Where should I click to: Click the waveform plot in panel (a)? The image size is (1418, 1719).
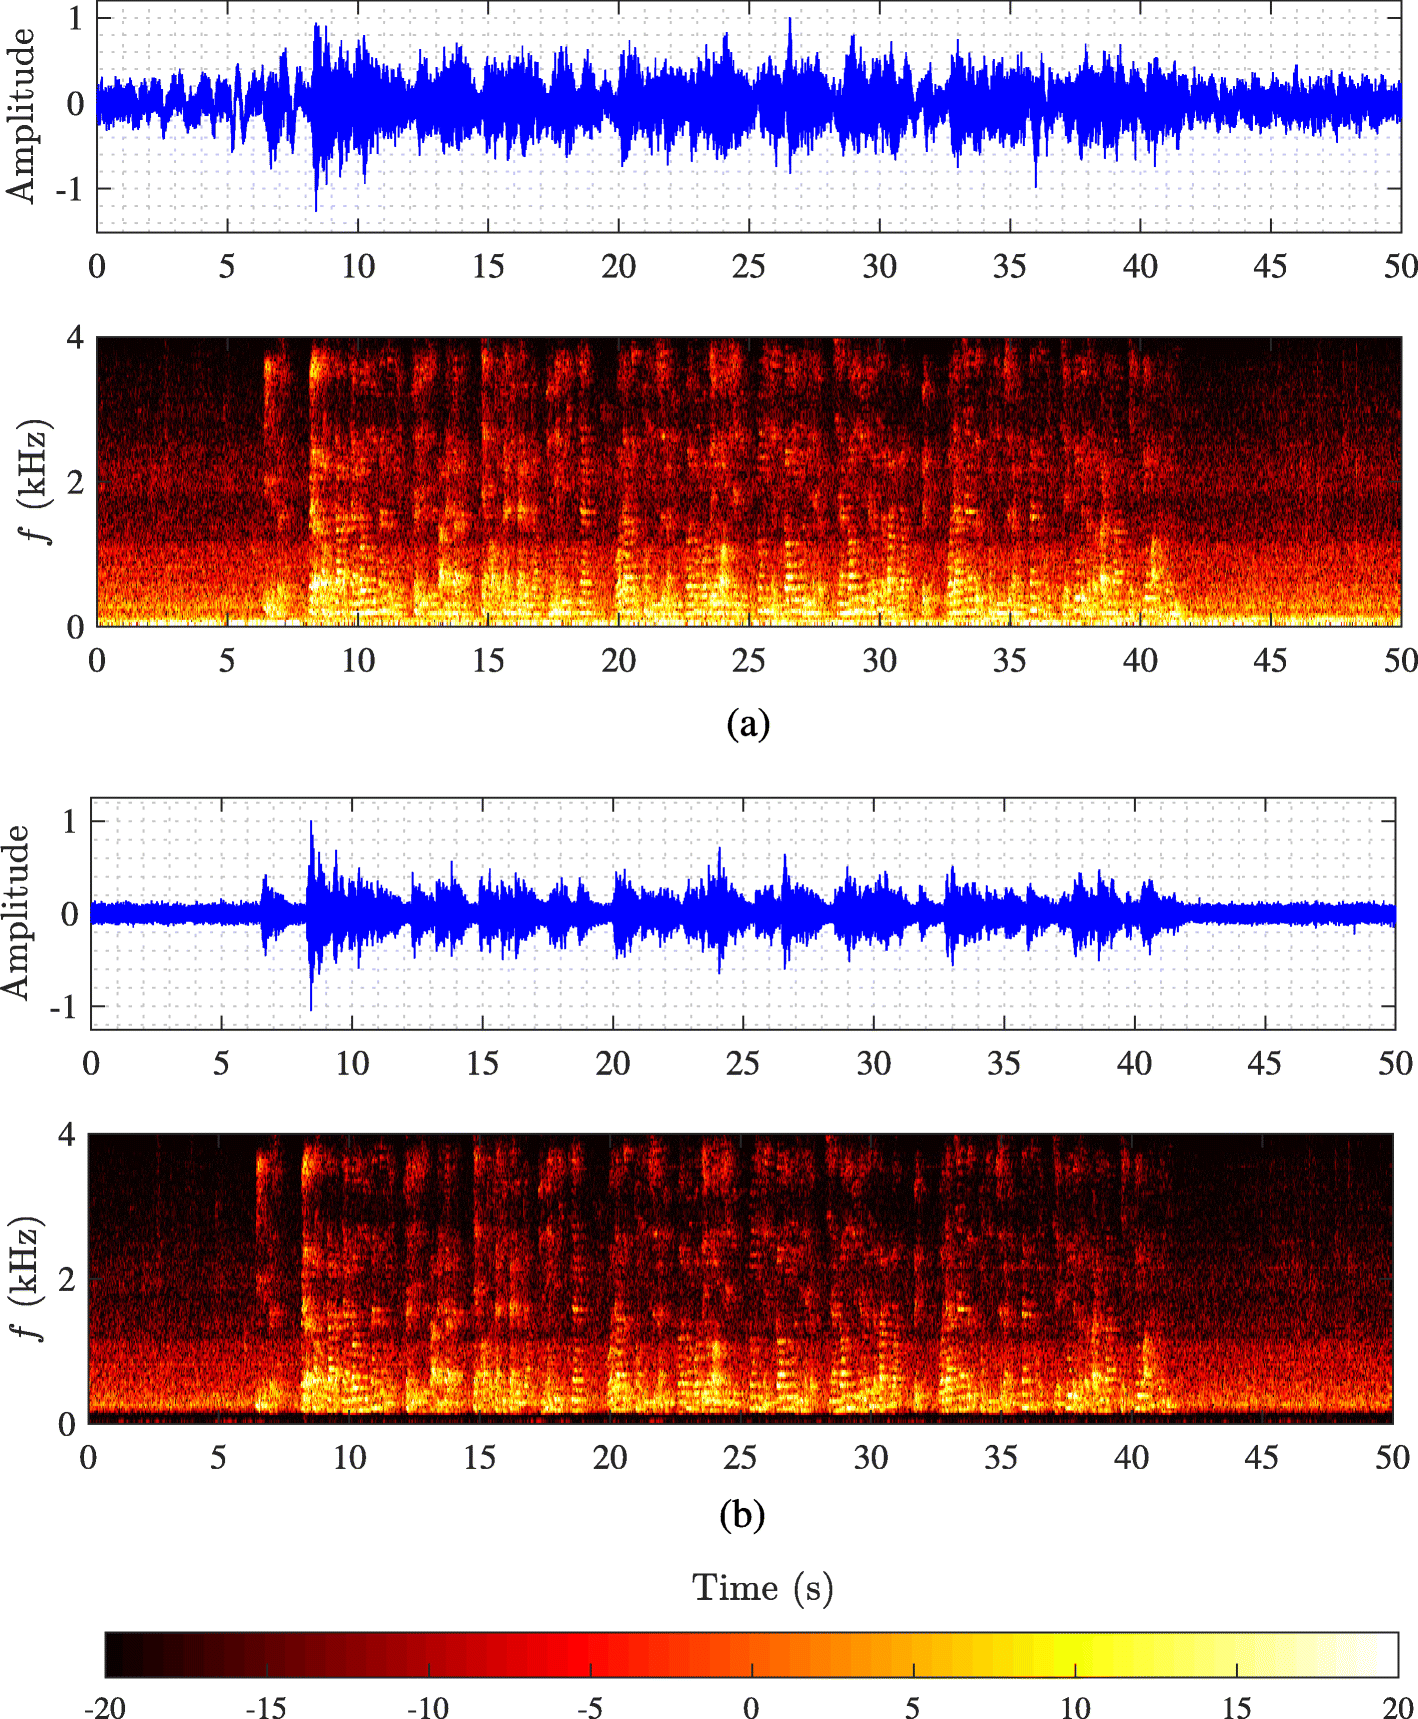coord(749,116)
